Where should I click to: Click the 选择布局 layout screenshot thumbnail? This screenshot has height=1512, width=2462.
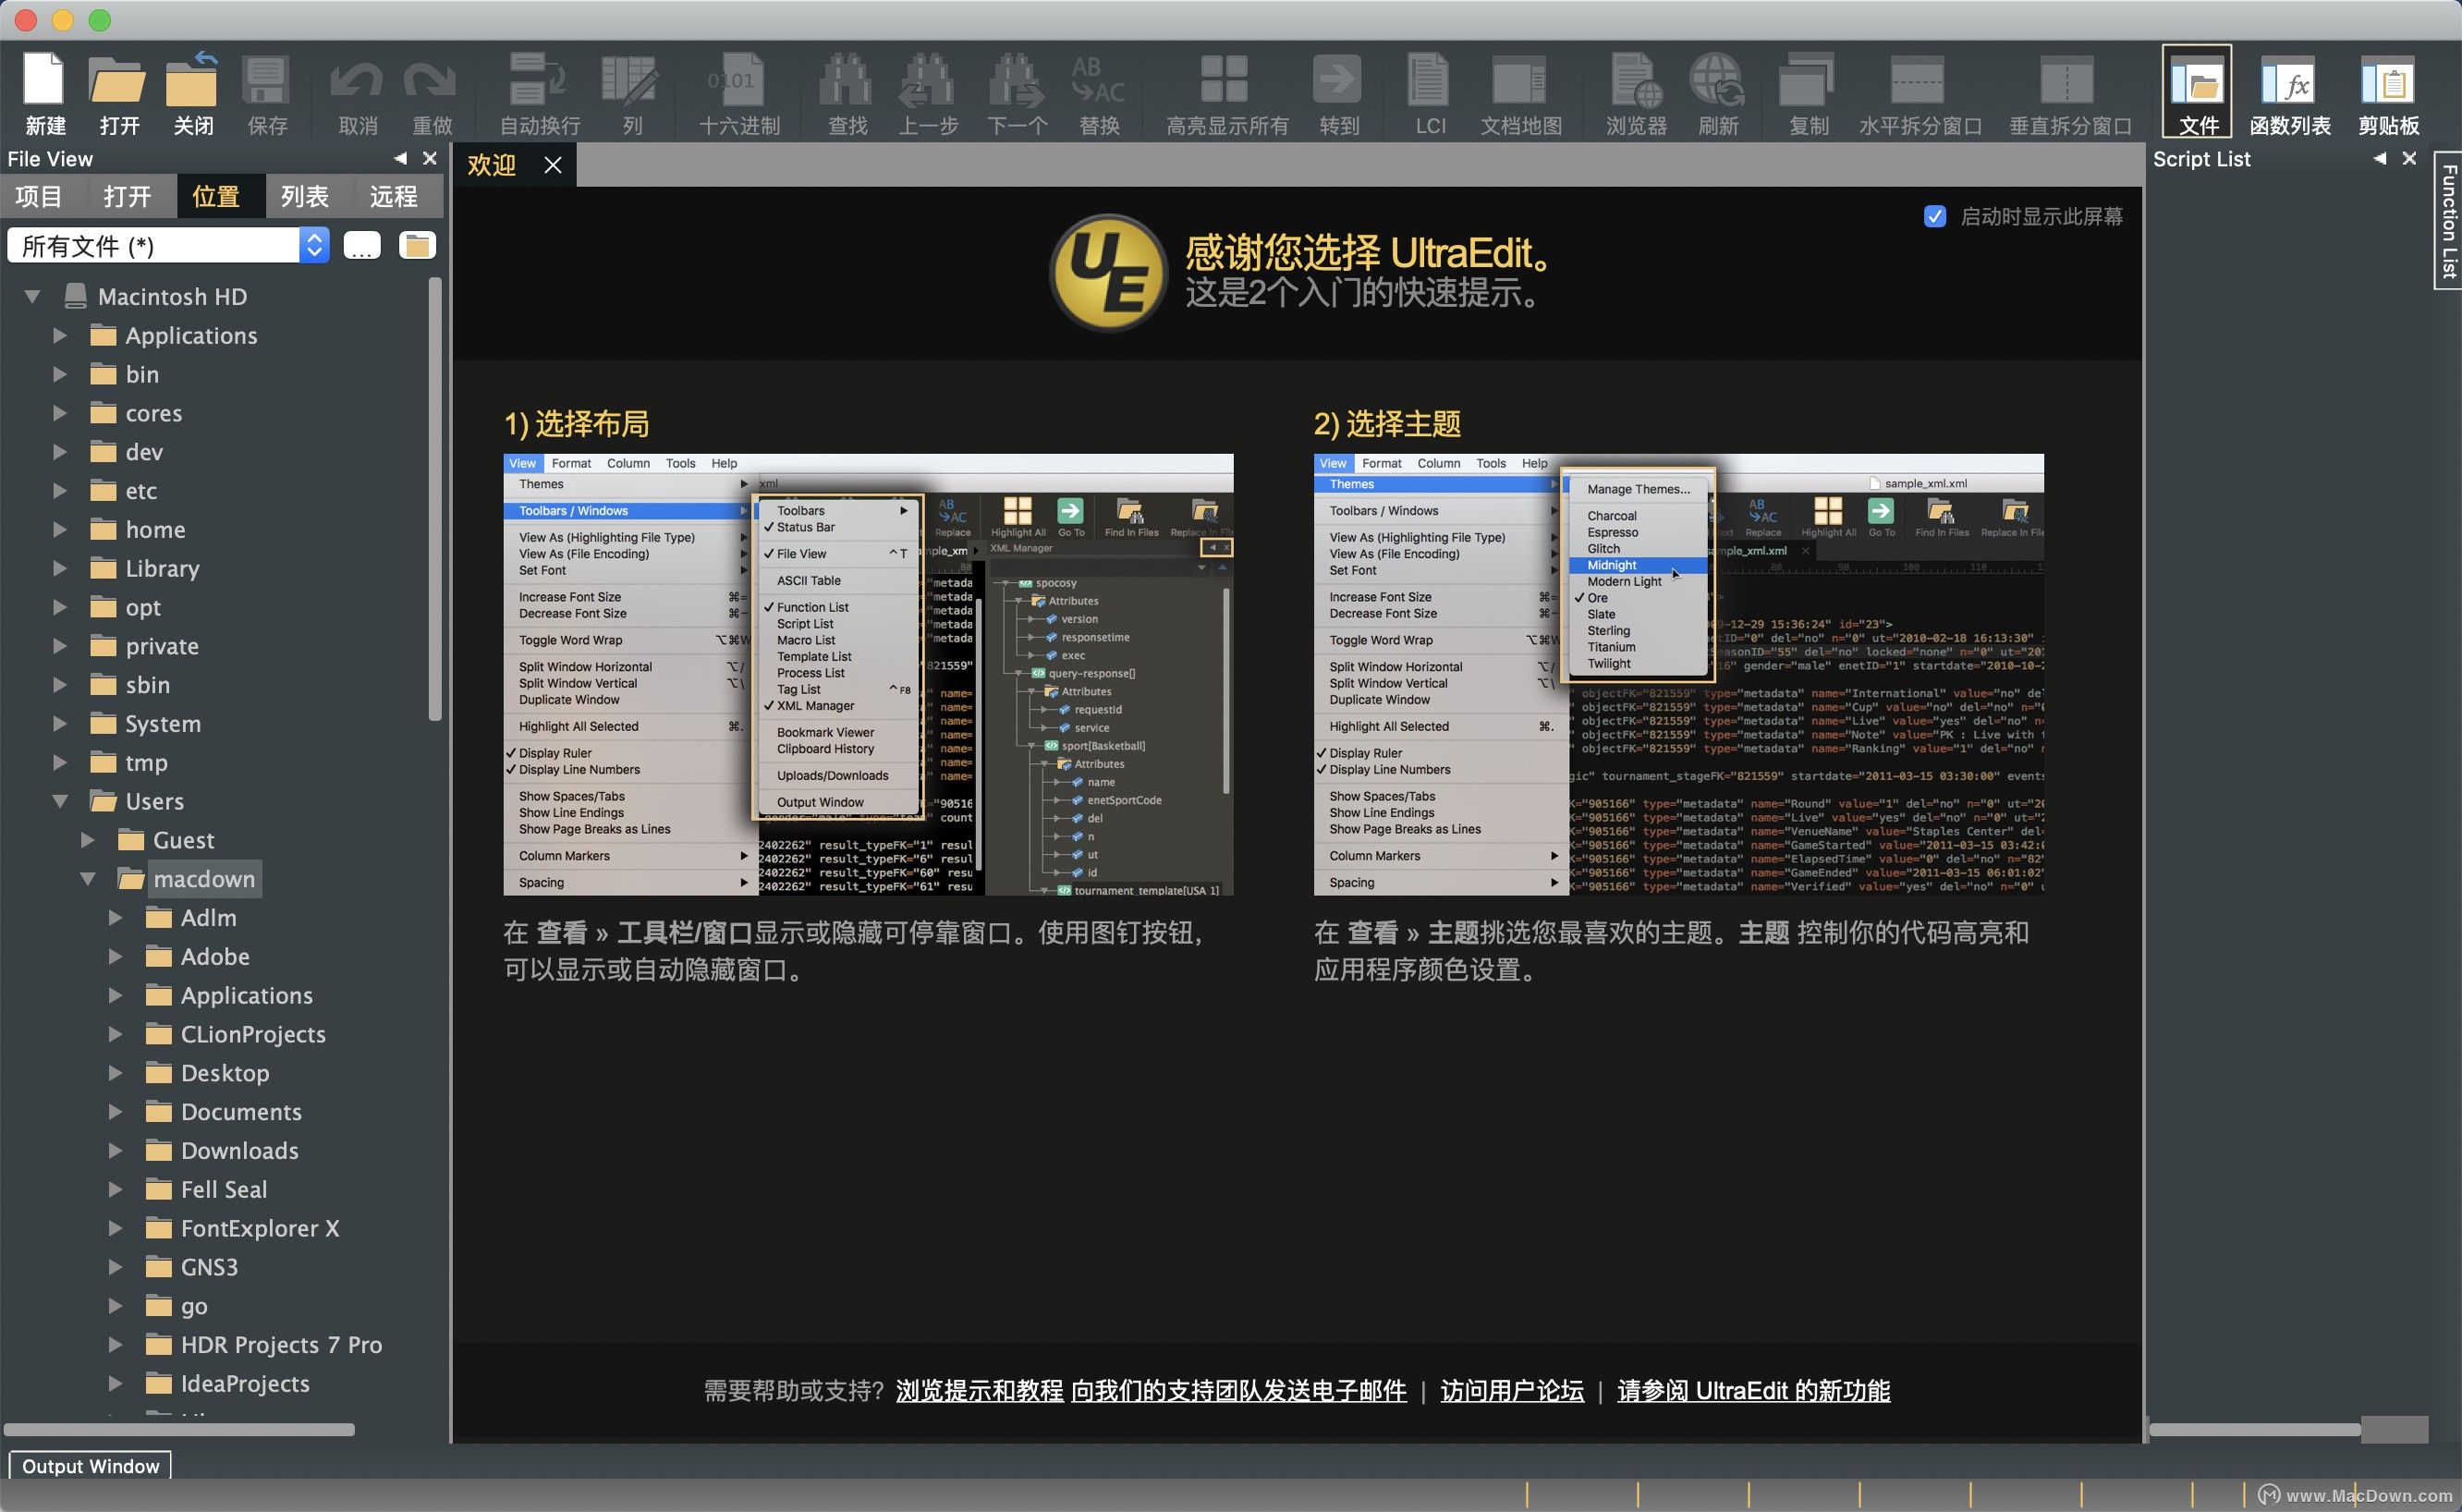868,675
